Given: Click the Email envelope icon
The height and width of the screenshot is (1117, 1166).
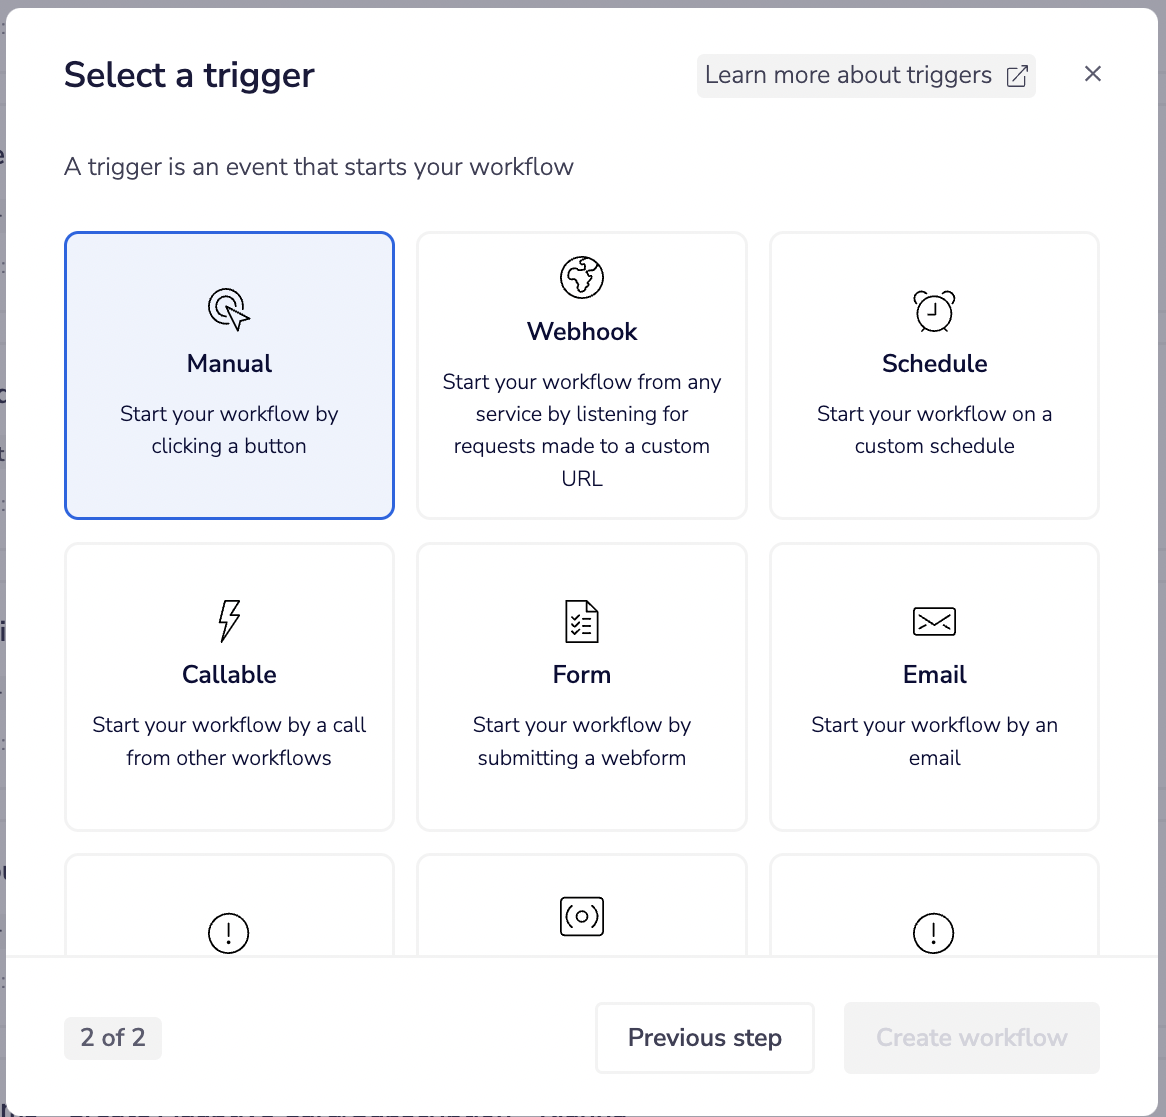Looking at the screenshot, I should click(x=934, y=621).
